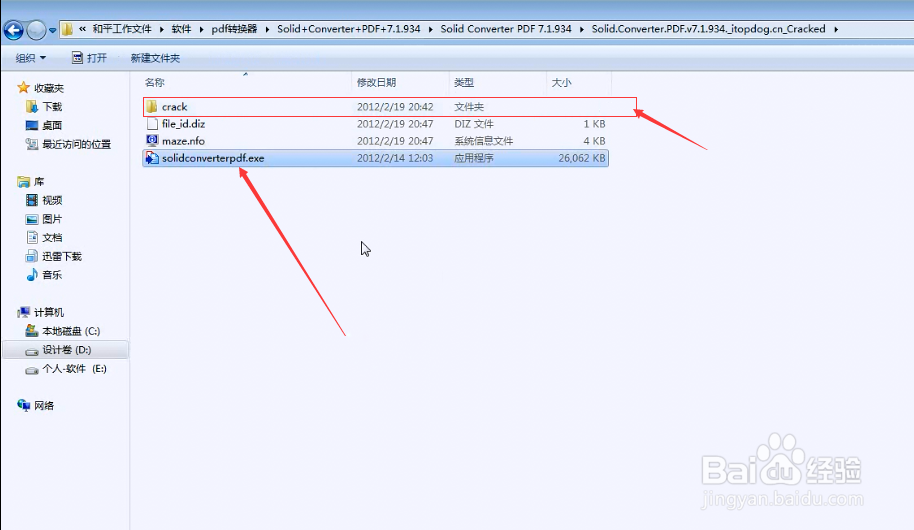914x530 pixels.
Task: Click the 文档 library icon
Action: (32, 237)
